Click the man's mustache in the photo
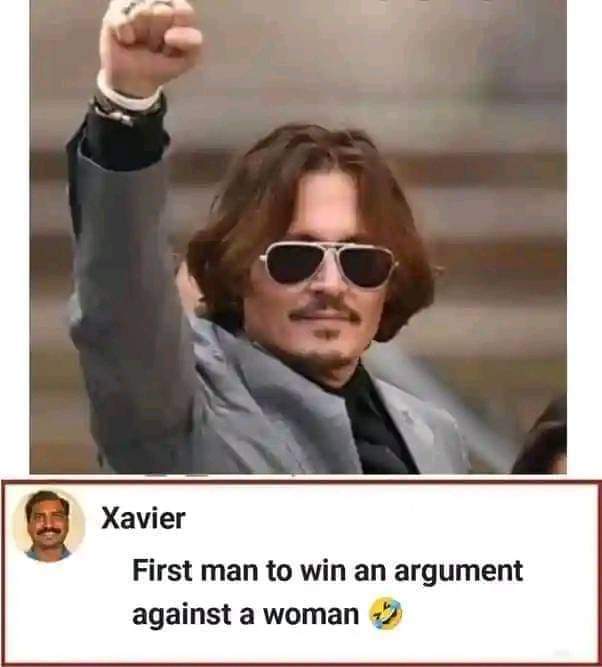The height and width of the screenshot is (667, 602). tap(325, 314)
